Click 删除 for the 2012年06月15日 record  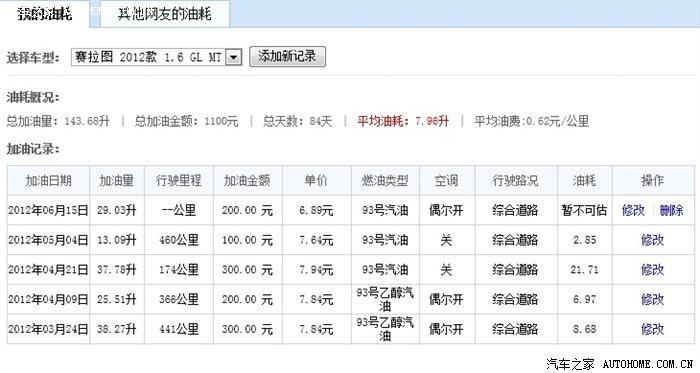coord(671,210)
